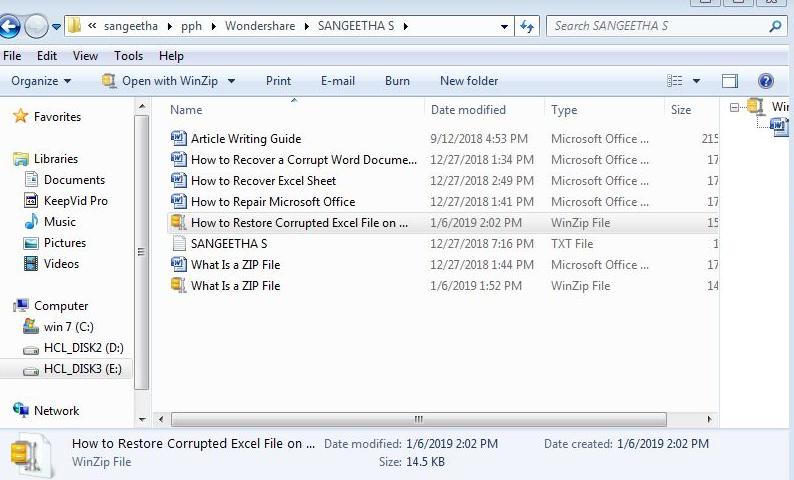Click Open with WinZip button

[x=160, y=81]
